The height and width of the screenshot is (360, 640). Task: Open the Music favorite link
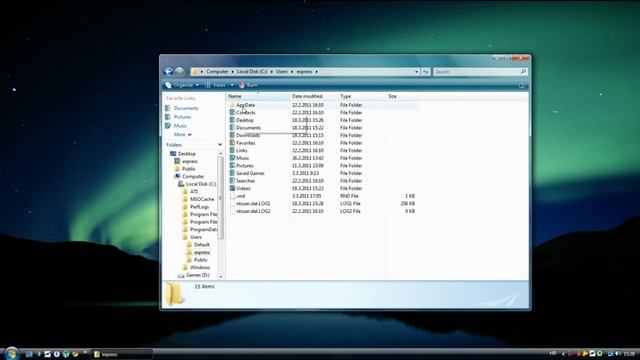tap(180, 126)
